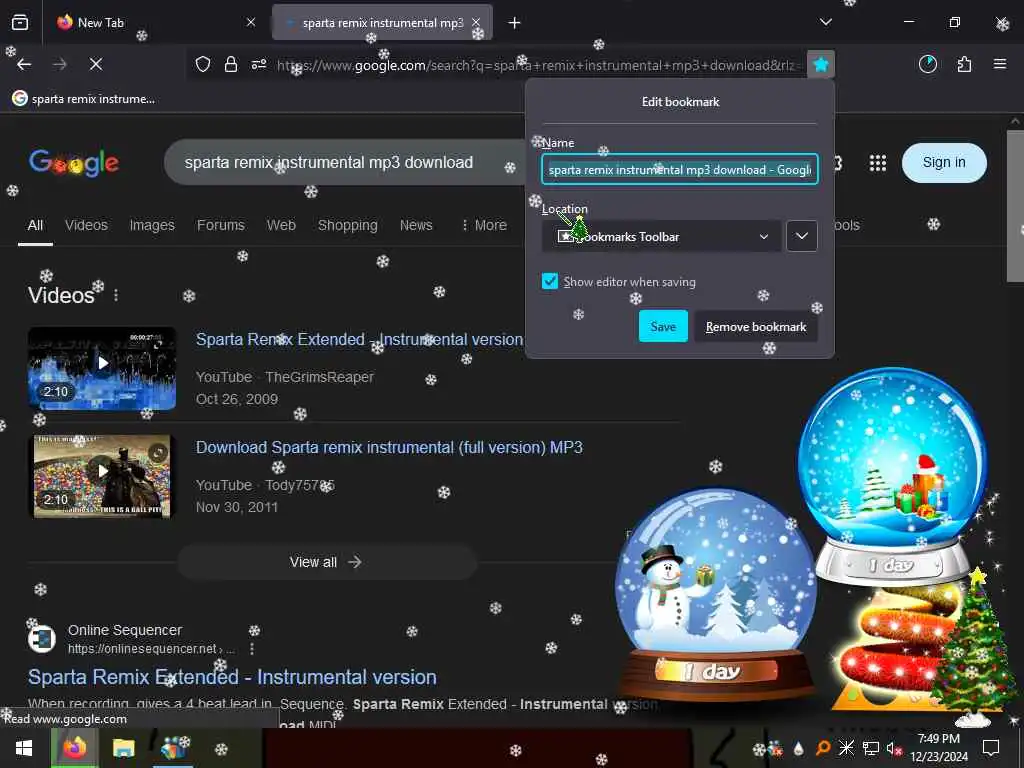Open a new tab with plus button
Image resolution: width=1024 pixels, height=768 pixels.
pyautogui.click(x=515, y=23)
